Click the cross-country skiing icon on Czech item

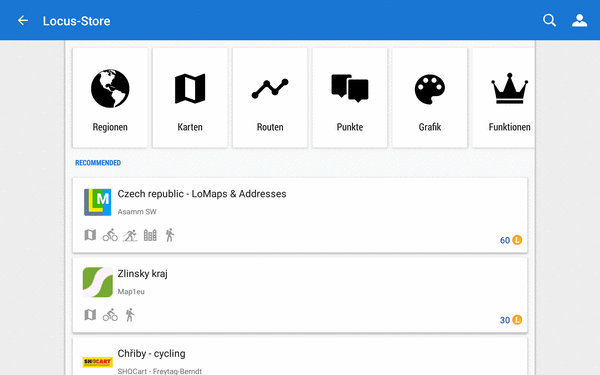tap(130, 235)
